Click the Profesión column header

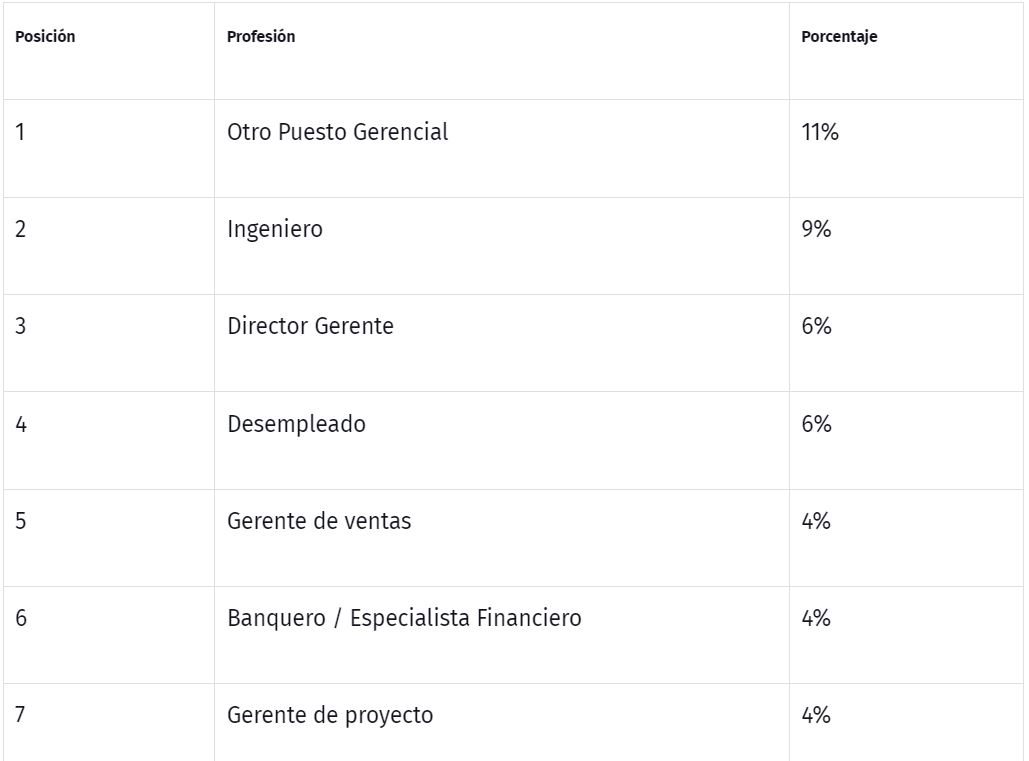(x=261, y=37)
